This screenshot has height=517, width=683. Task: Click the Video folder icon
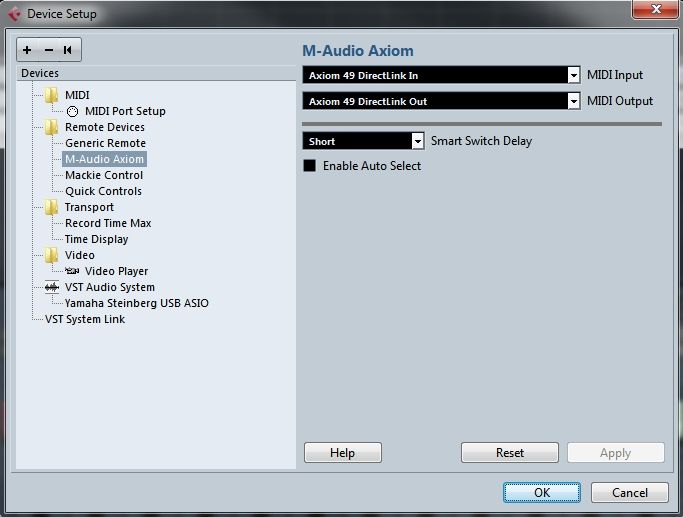click(x=52, y=255)
